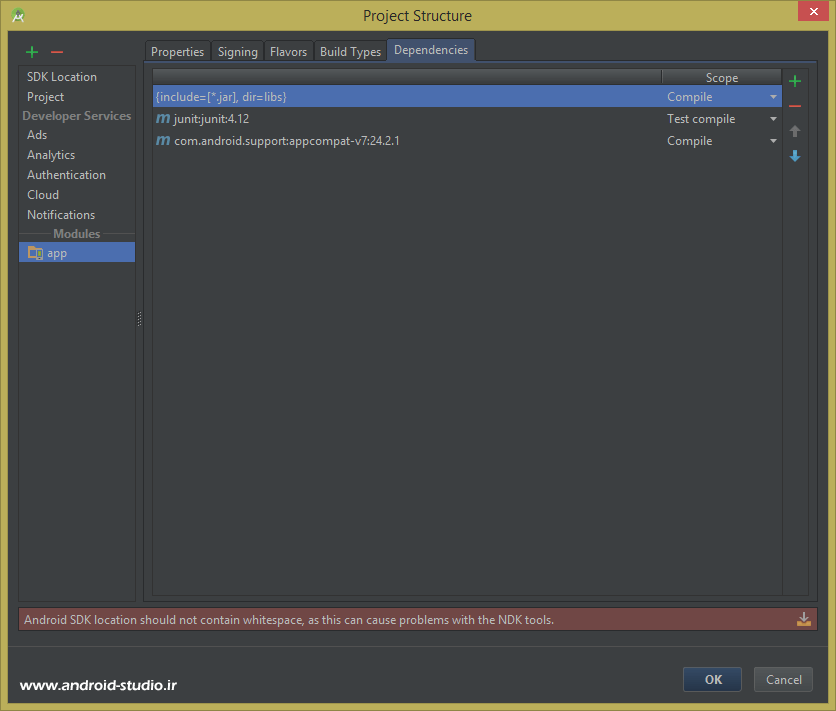Click the download icon on the SDK warning bar

click(804, 619)
